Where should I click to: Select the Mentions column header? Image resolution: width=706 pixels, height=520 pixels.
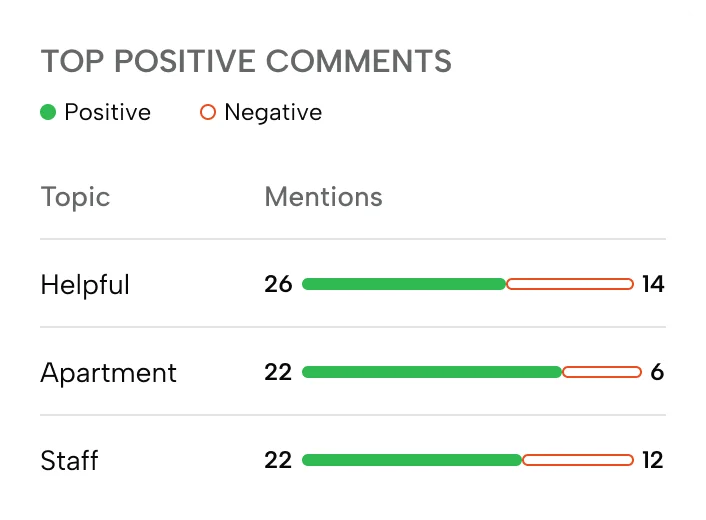[x=323, y=197]
